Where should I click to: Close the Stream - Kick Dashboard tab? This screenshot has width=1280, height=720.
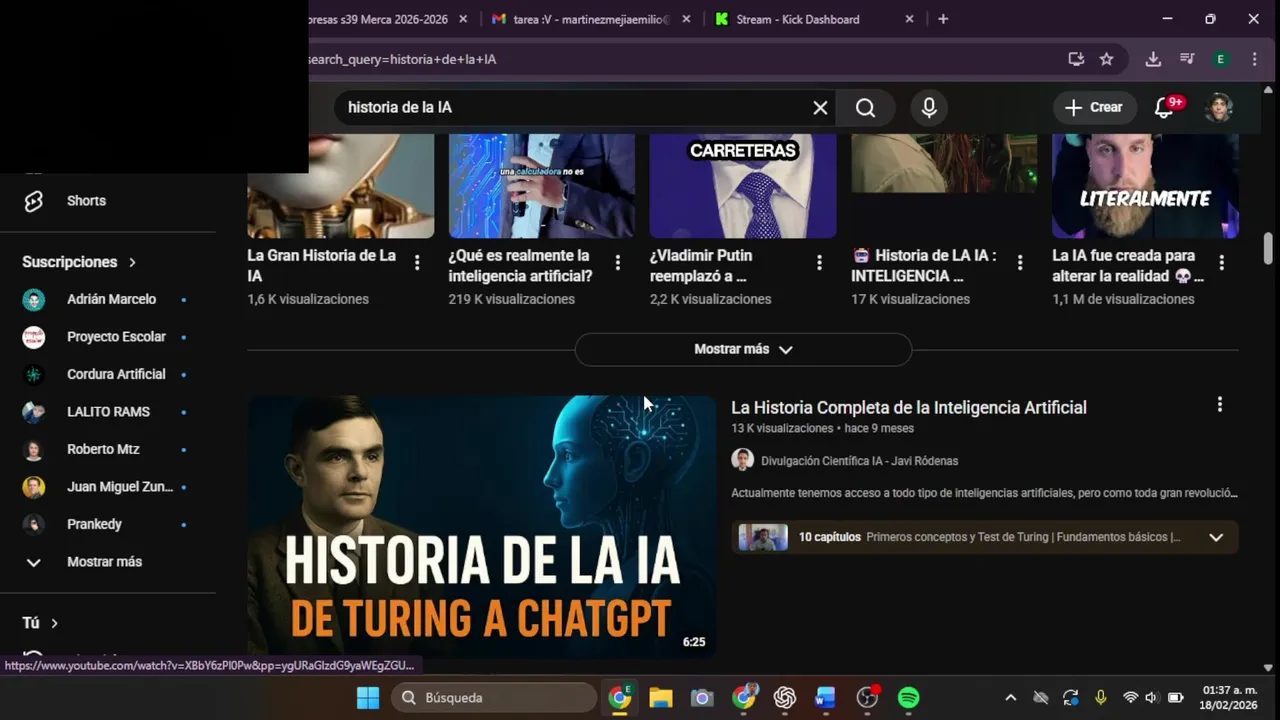[x=909, y=19]
